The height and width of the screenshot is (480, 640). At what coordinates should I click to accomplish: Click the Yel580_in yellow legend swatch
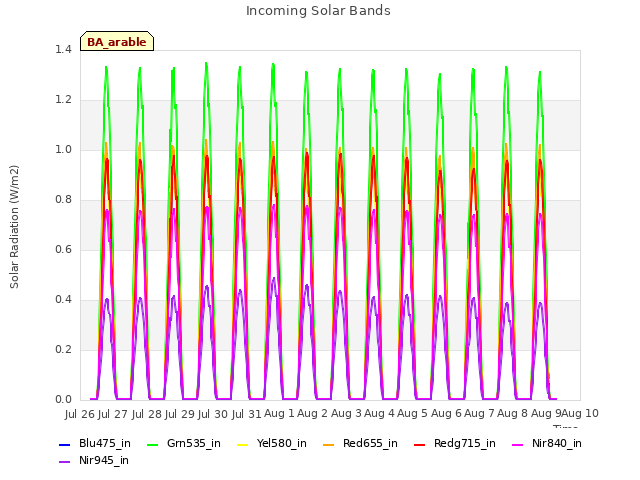pos(242,444)
